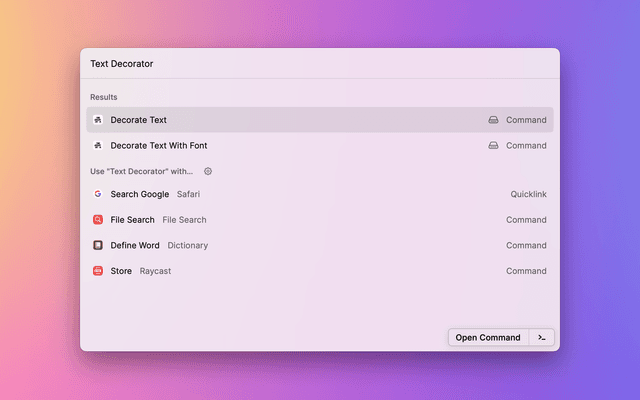This screenshot has height=400, width=640.
Task: Click the extension icon on the Decorate Text With Font row
Action: [493, 145]
